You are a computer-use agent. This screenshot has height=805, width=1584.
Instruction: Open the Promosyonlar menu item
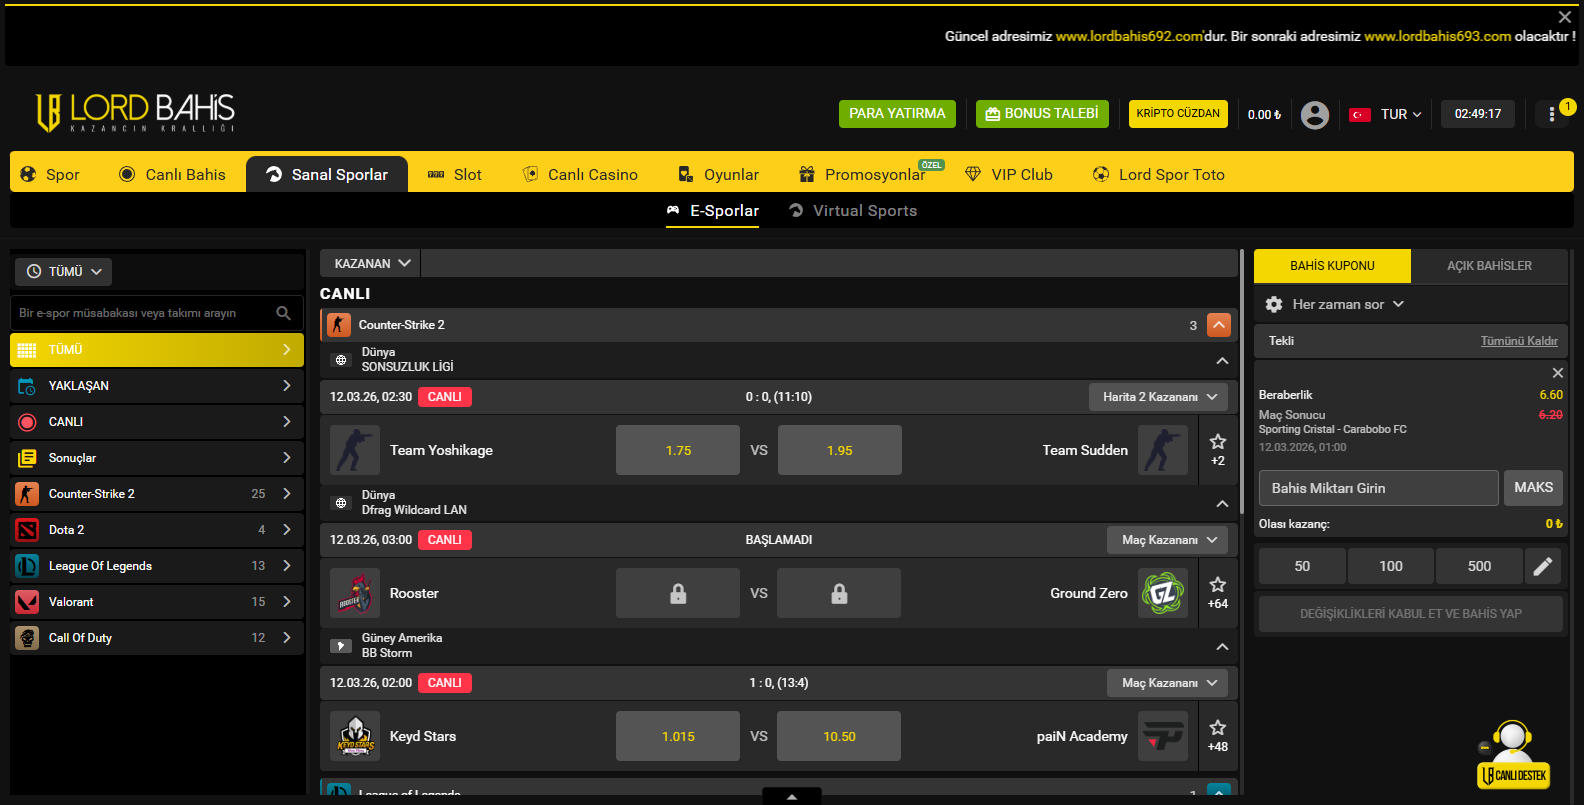(x=862, y=174)
